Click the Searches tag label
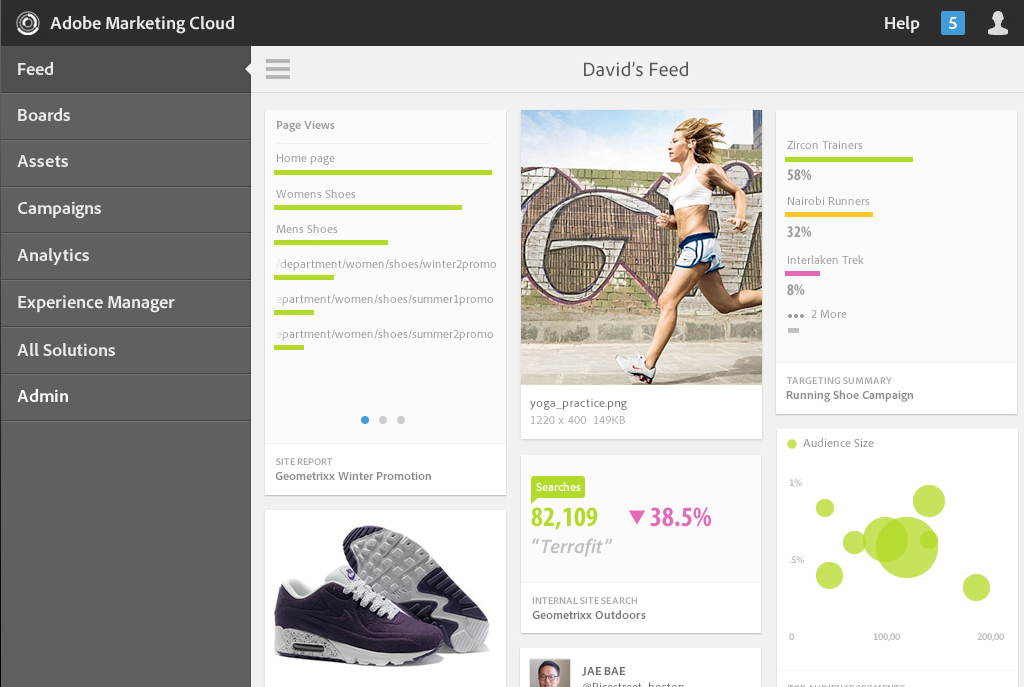The image size is (1024, 687). point(557,487)
